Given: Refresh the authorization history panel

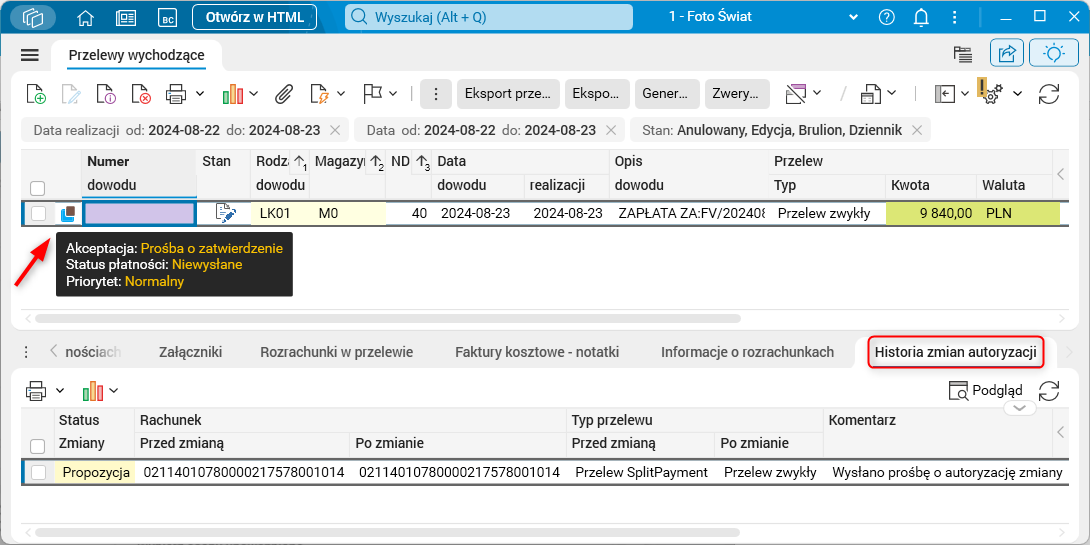Looking at the screenshot, I should point(1049,391).
